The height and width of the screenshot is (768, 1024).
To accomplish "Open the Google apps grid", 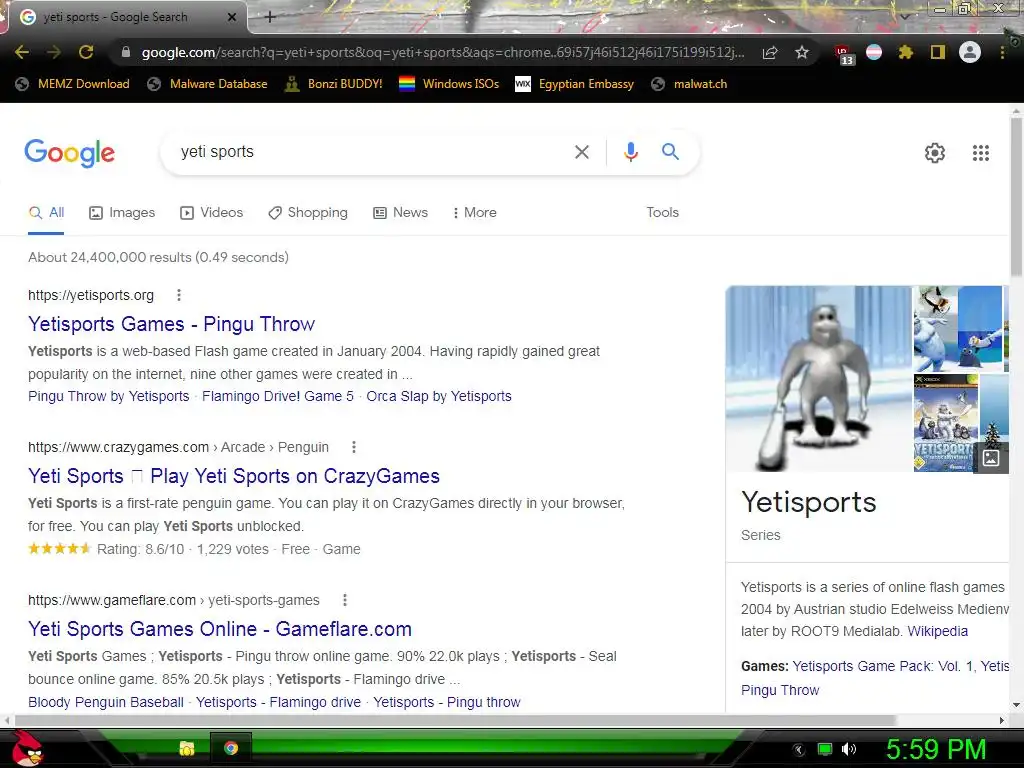I will (981, 153).
